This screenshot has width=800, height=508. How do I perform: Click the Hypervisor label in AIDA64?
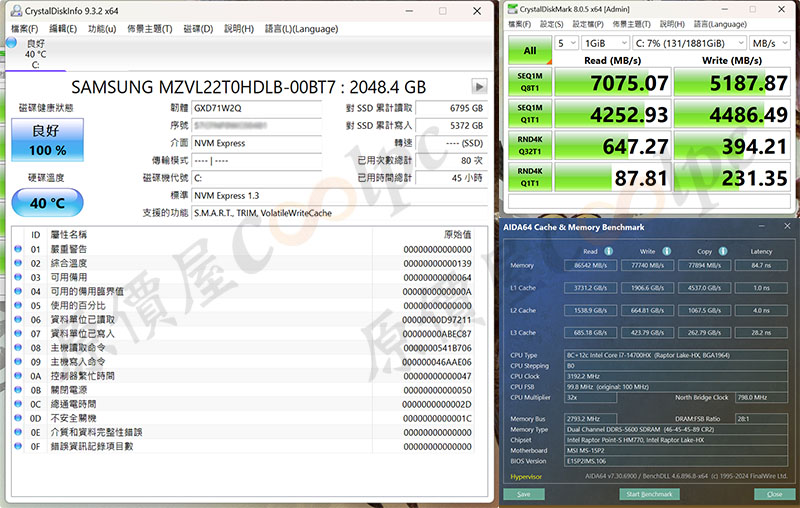point(526,477)
